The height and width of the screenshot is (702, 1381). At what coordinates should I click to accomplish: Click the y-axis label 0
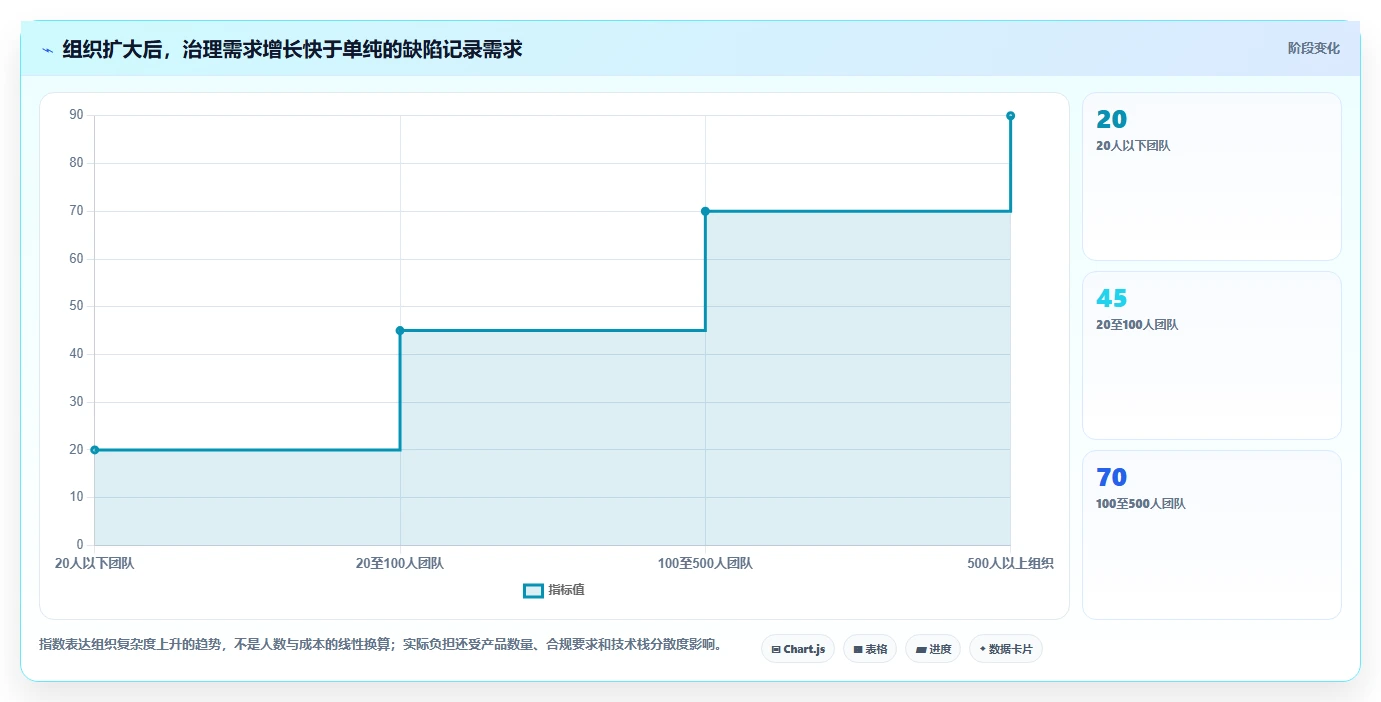click(80, 545)
